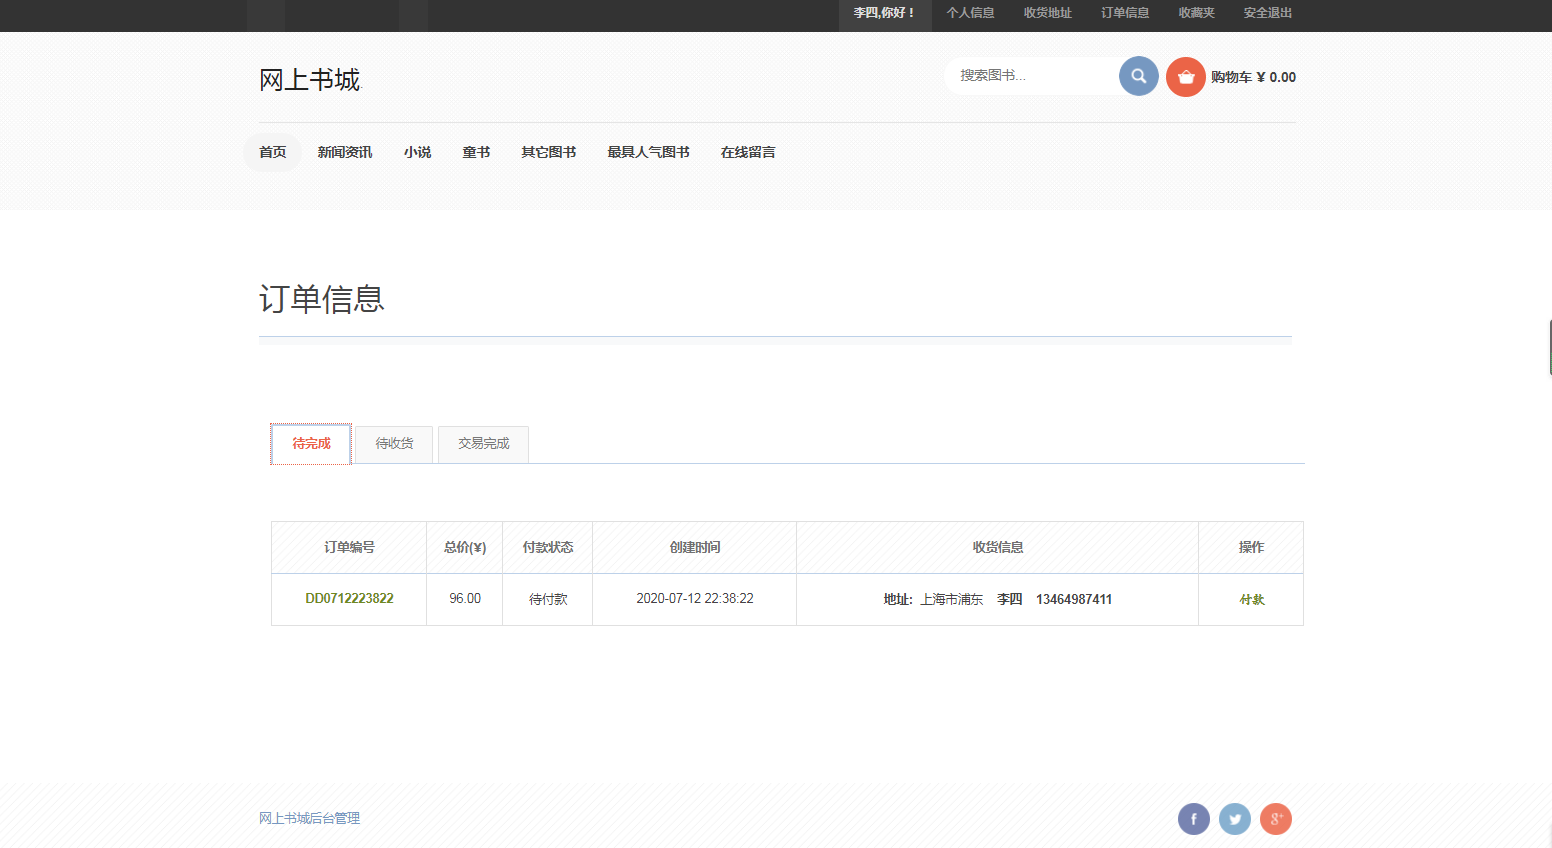Click the 购物车 ¥ 0.00 label

1253,77
